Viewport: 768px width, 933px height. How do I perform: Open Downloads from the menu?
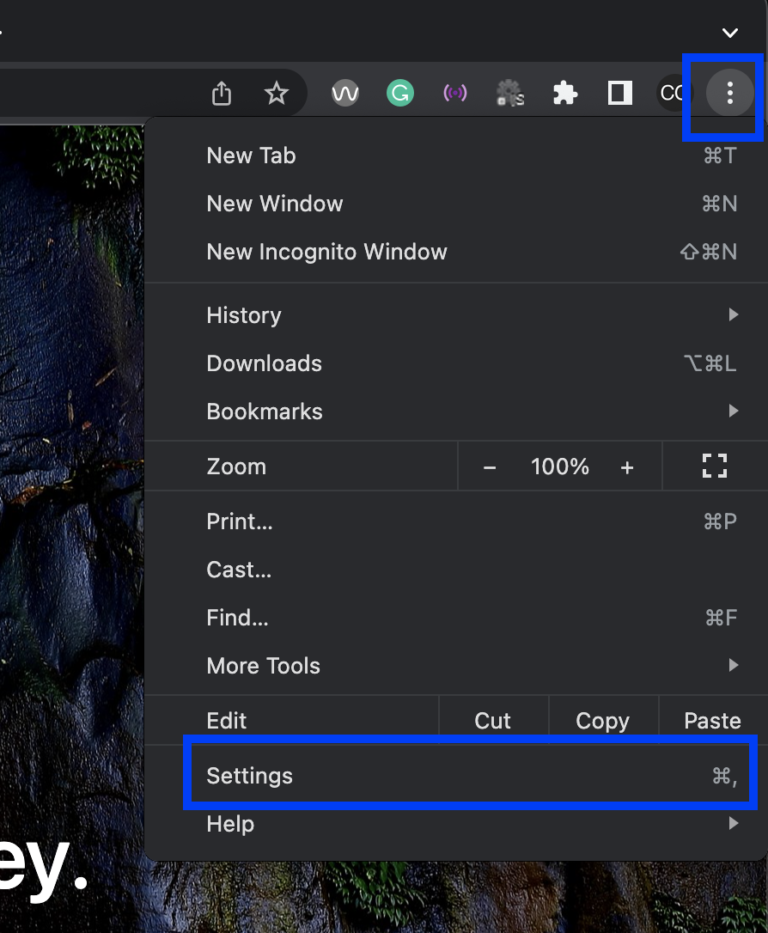[x=456, y=364]
